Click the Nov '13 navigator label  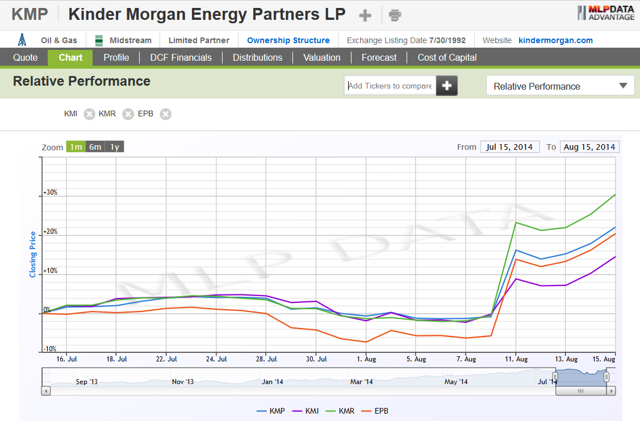pyautogui.click(x=182, y=382)
